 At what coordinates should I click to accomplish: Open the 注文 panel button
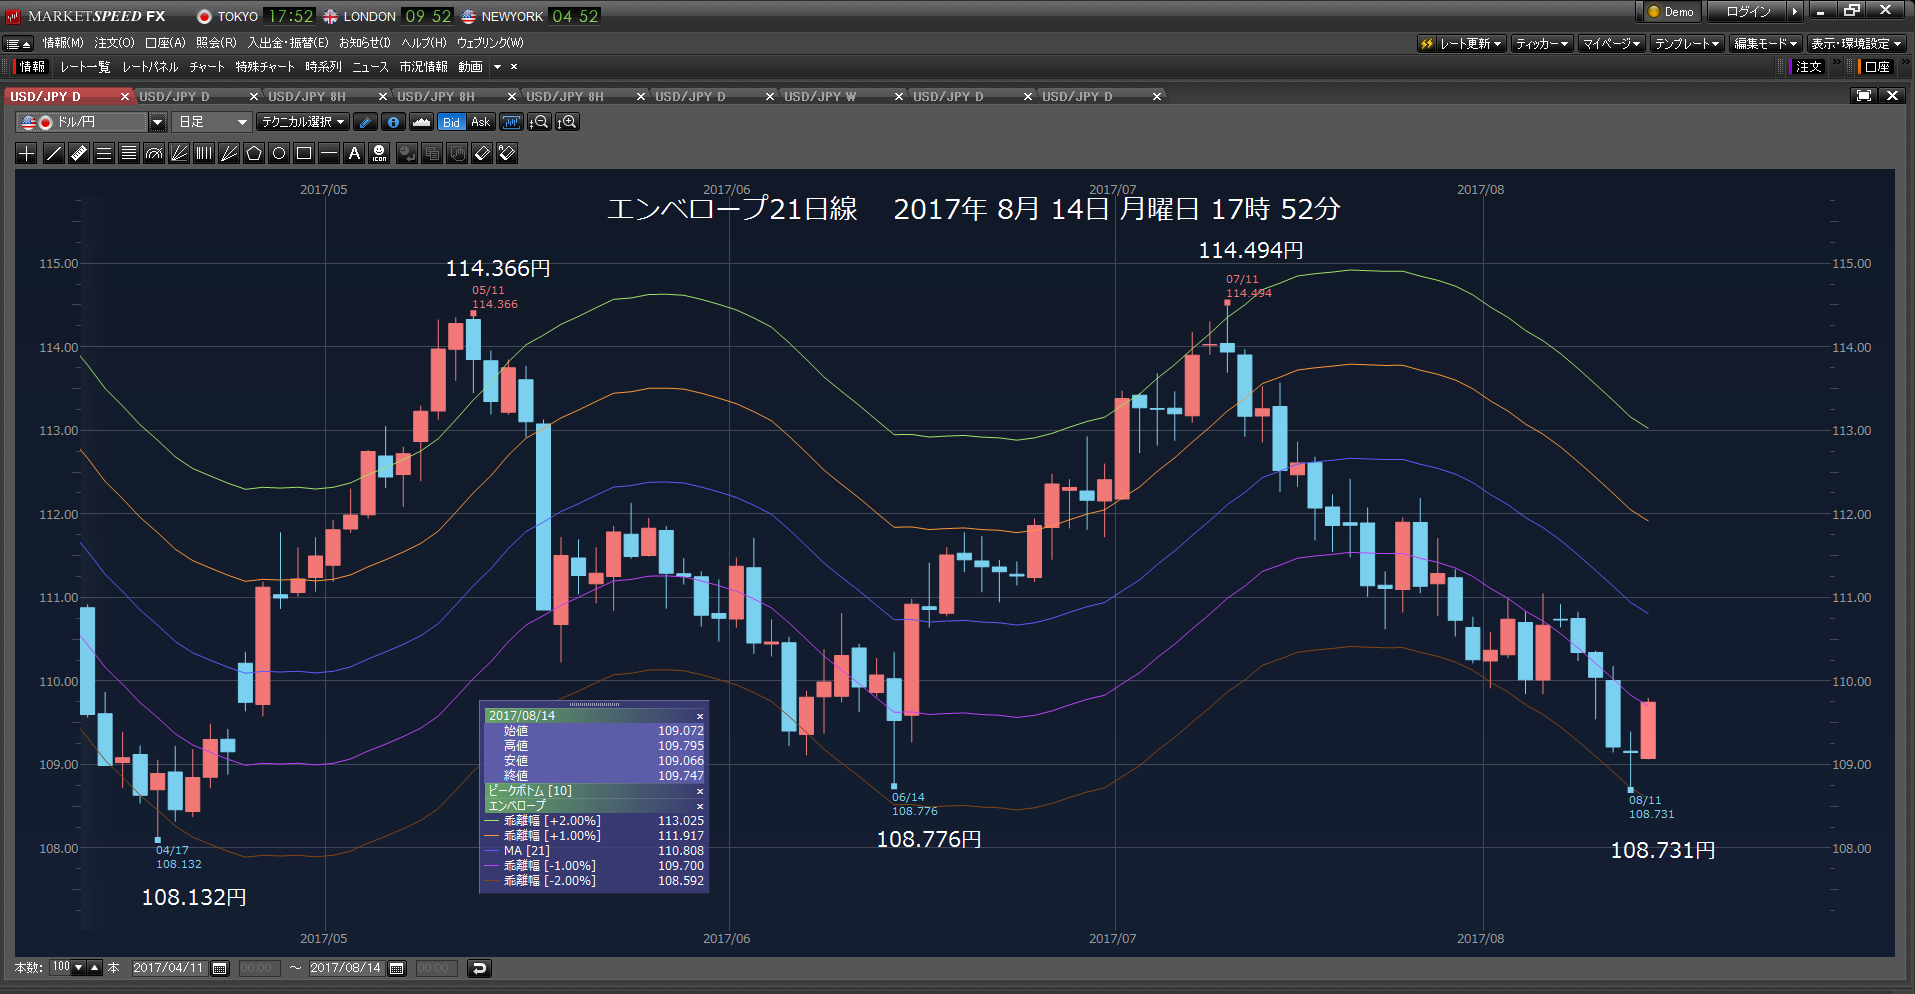[x=1808, y=67]
